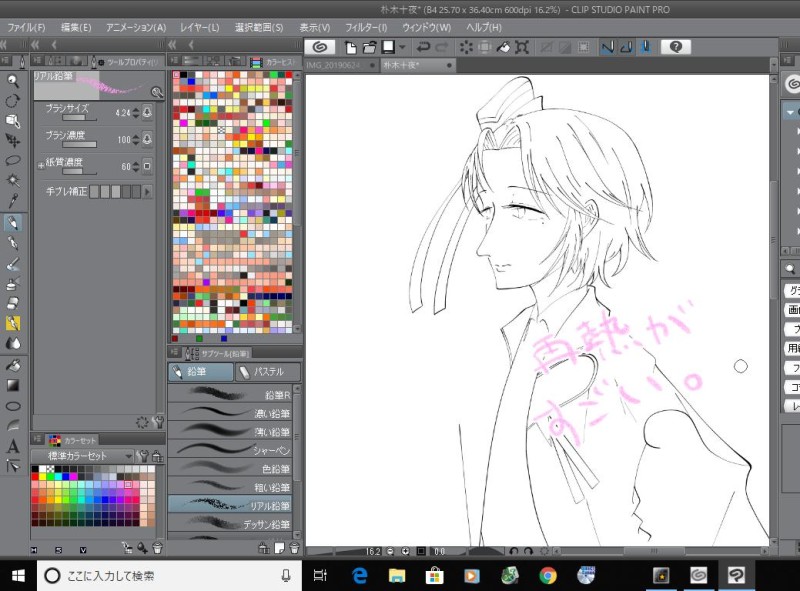Viewport: 800px width, 591px height.
Task: Click the Fill bucket icon in command bar
Action: pos(503,47)
